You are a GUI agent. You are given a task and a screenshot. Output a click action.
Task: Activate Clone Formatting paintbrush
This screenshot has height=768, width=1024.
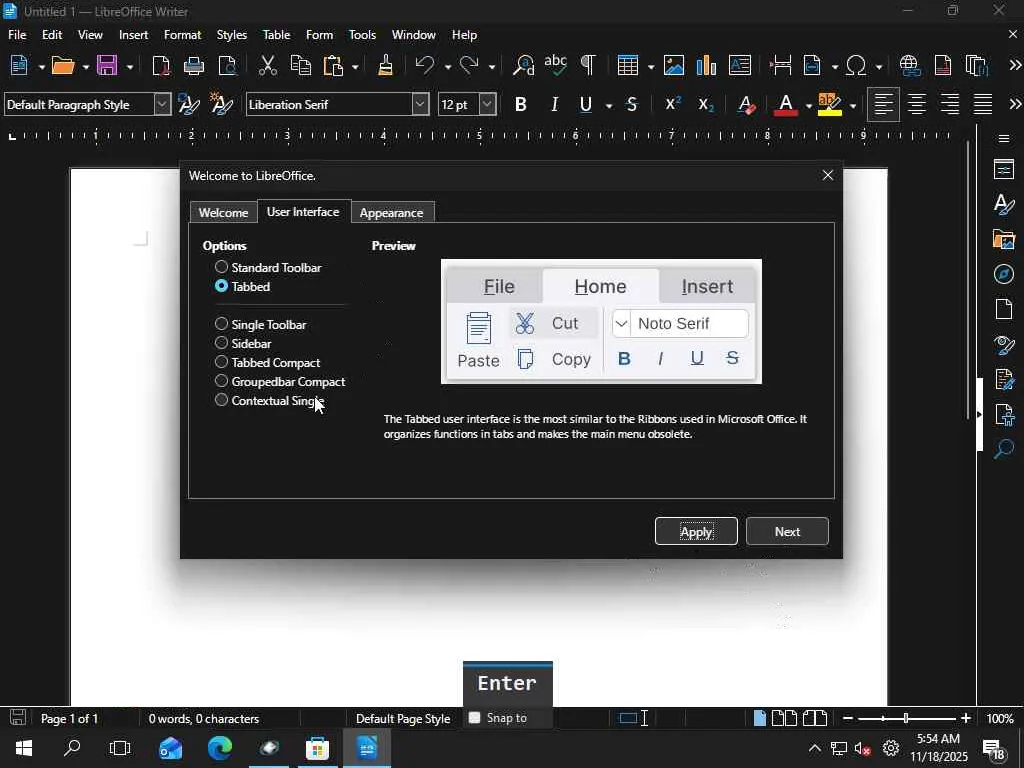tap(385, 65)
